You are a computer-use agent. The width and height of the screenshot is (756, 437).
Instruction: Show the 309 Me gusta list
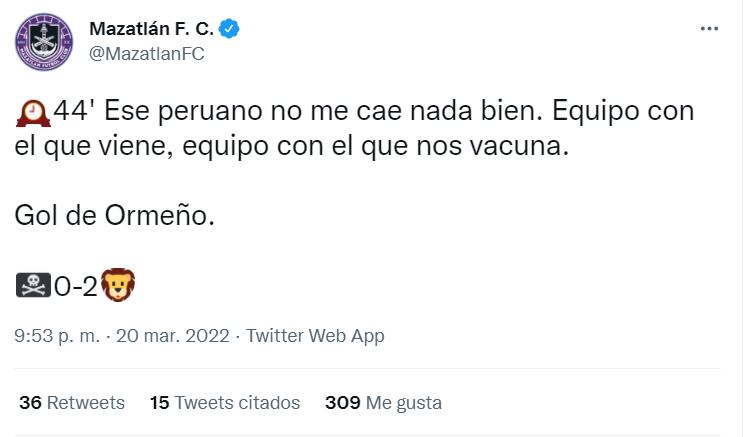tap(383, 403)
